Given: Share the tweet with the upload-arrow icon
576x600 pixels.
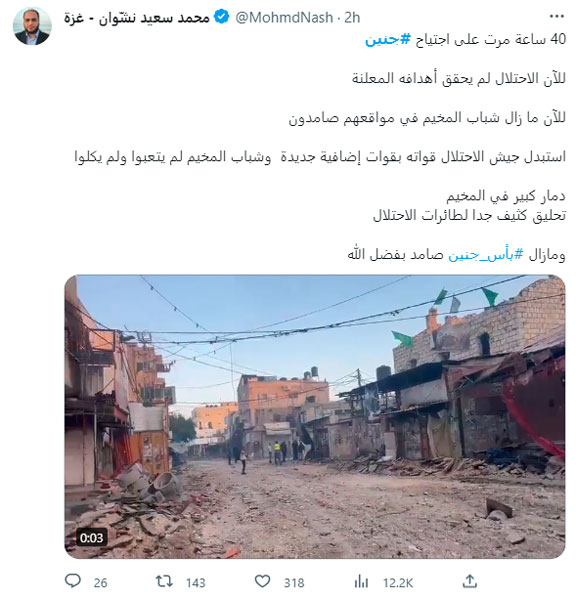Looking at the screenshot, I should pyautogui.click(x=470, y=581).
